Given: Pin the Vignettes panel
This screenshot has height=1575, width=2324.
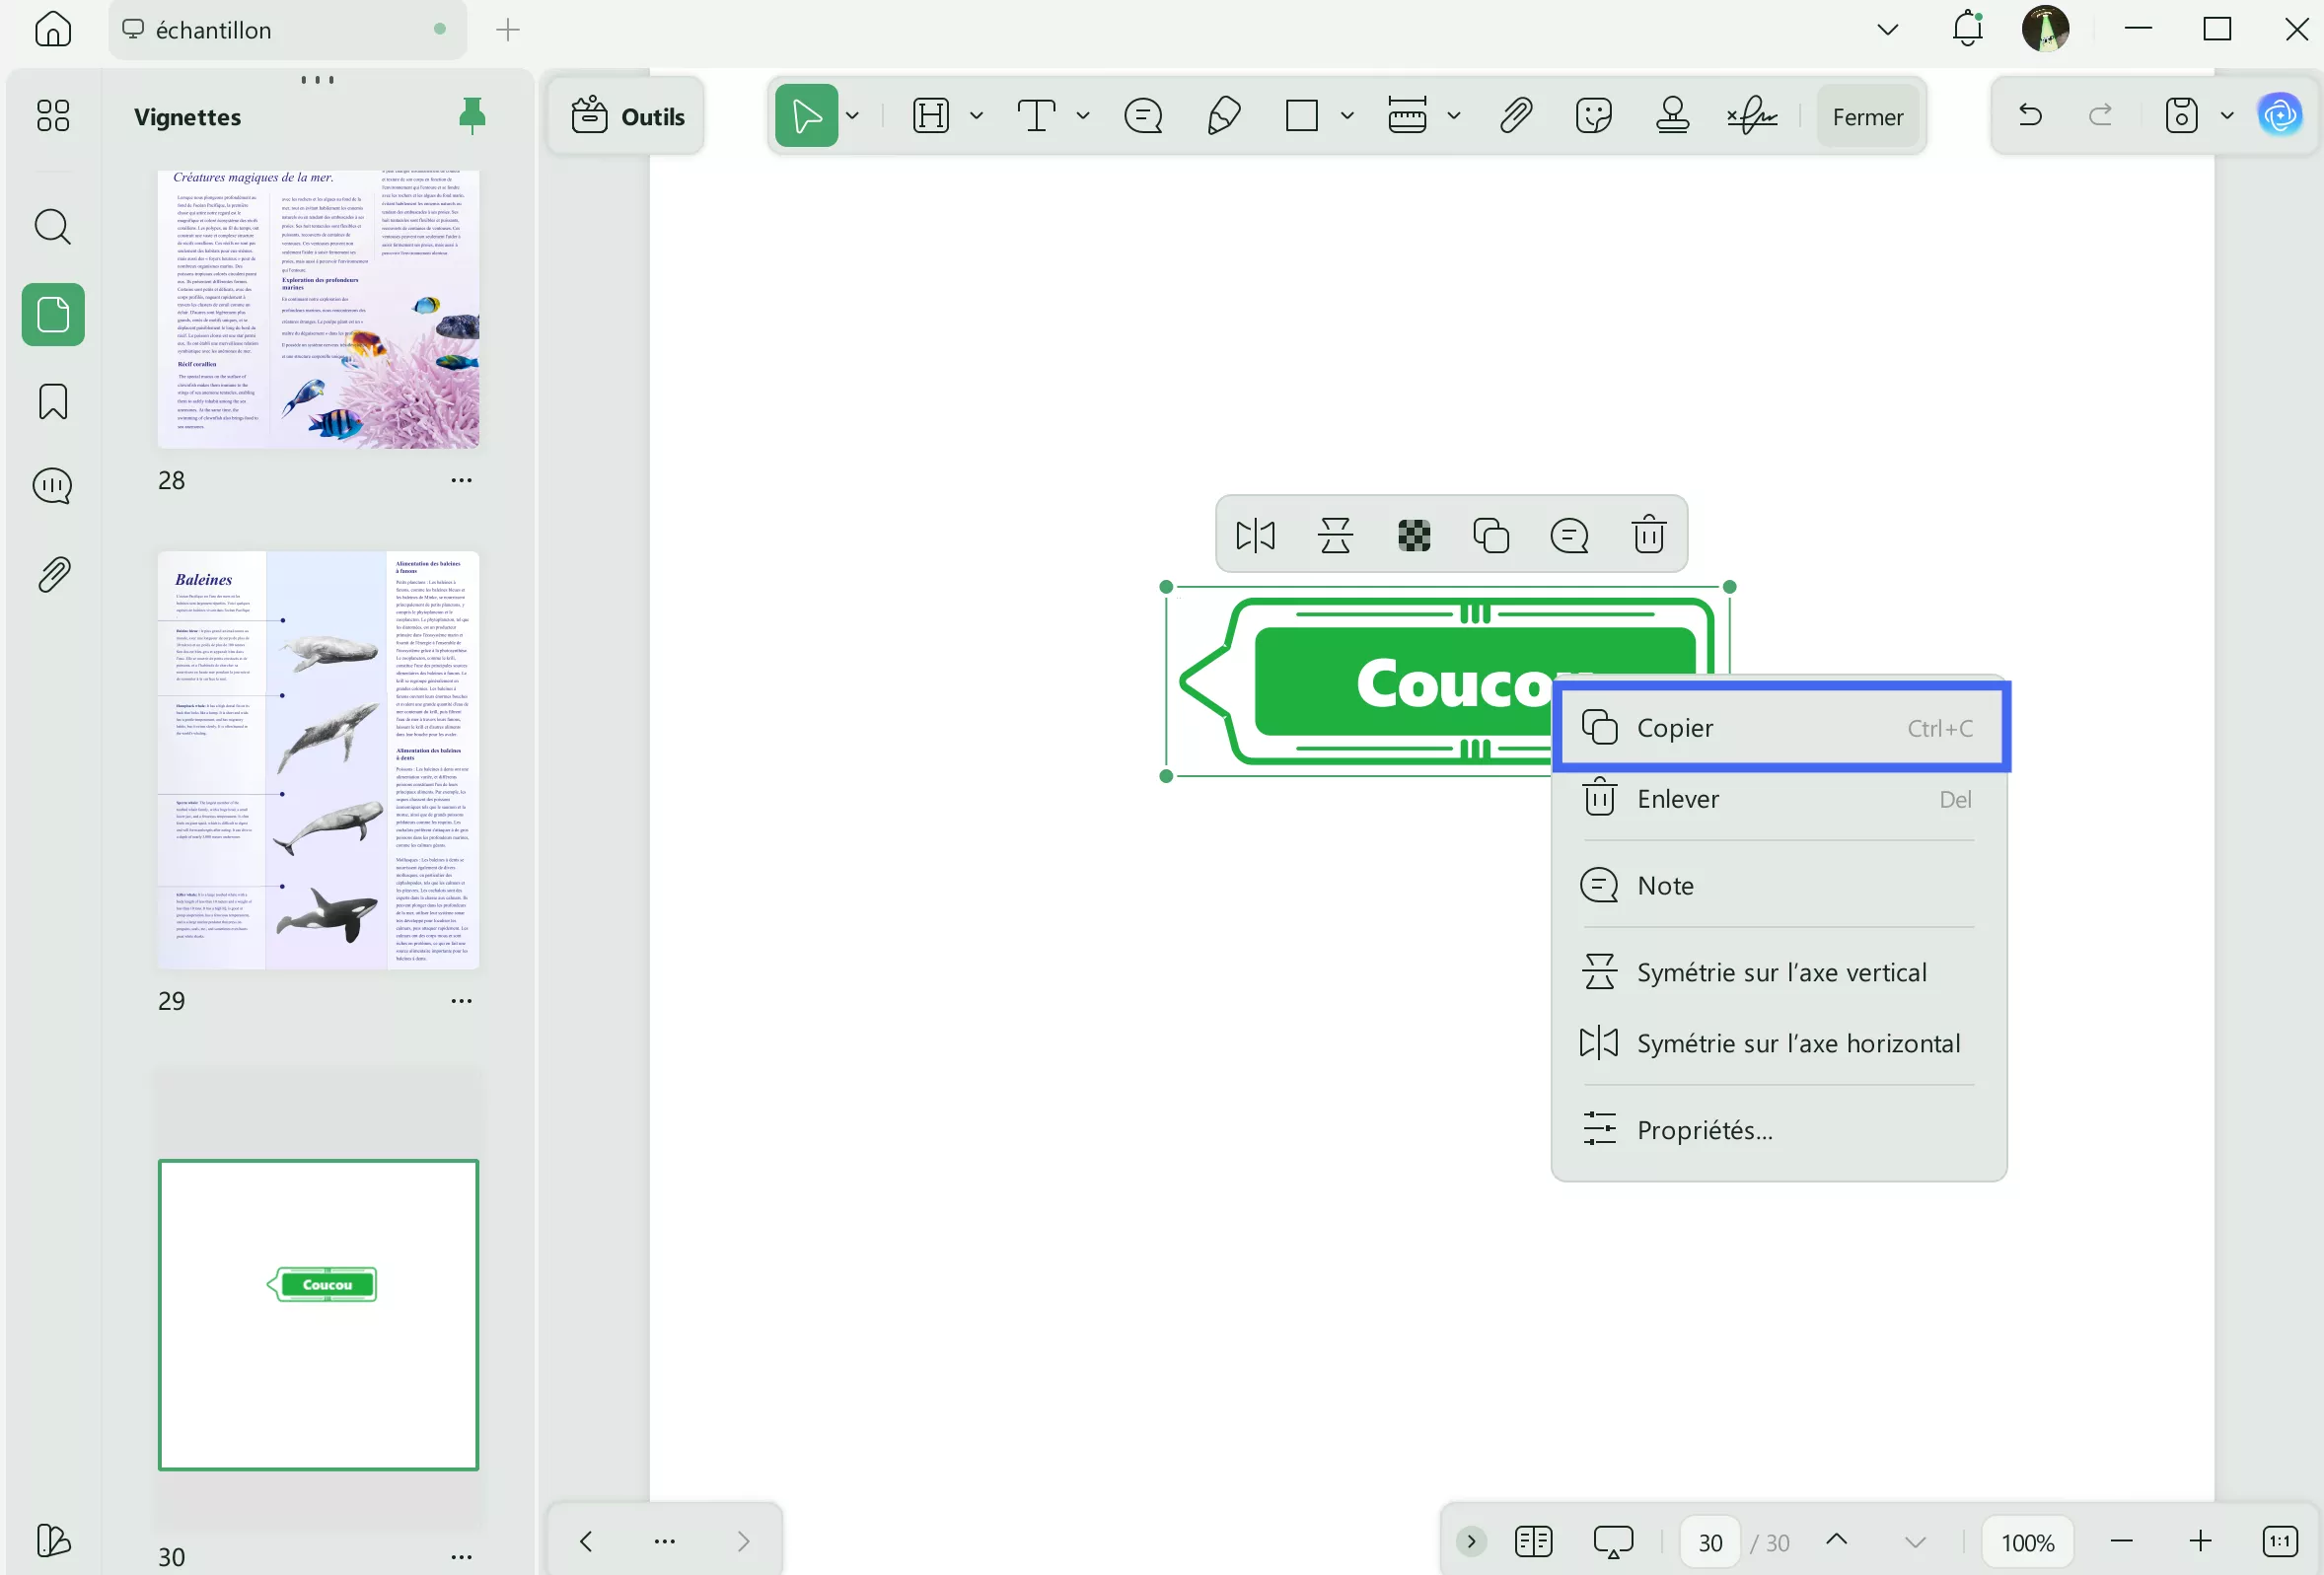Looking at the screenshot, I should (x=472, y=115).
